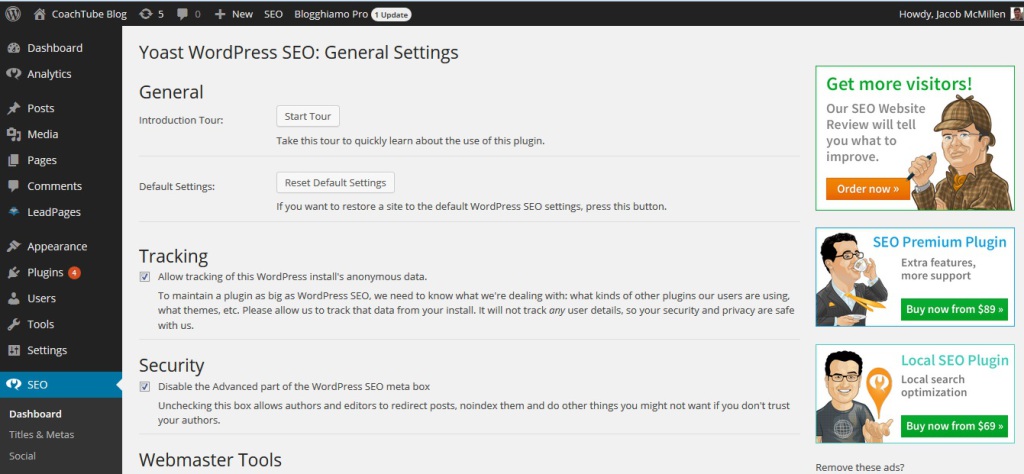The height and width of the screenshot is (474, 1024).
Task: Click the Posts pin icon in sidebar
Action: pos(13,108)
